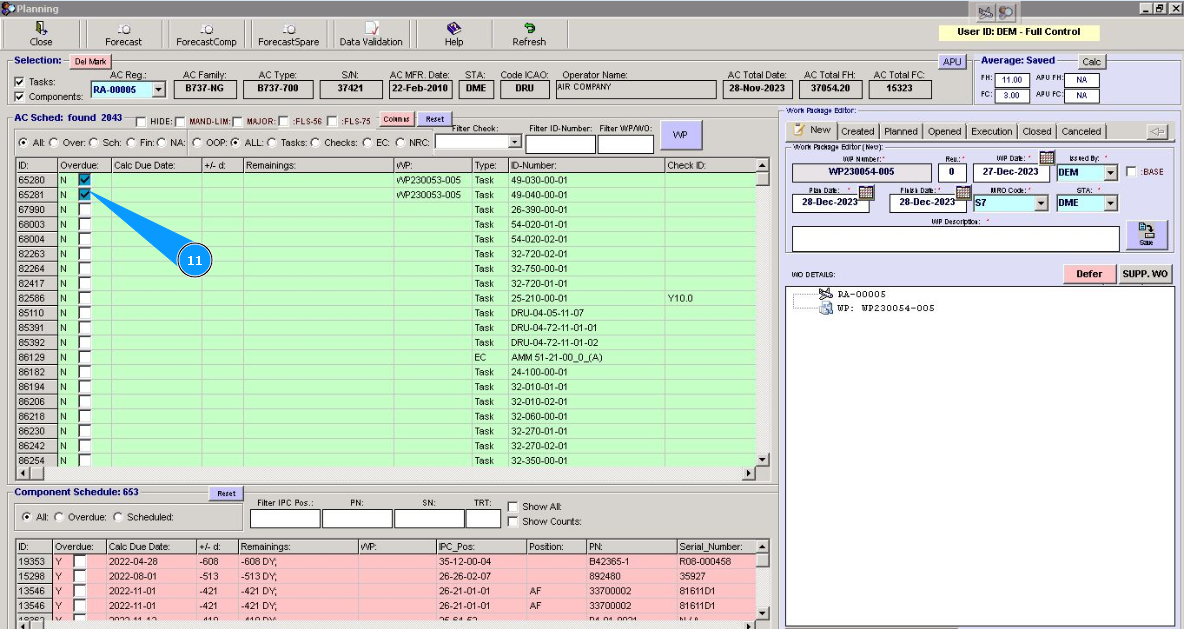
Task: Select the Overdue radio in Component Schedule
Action: tap(58, 517)
